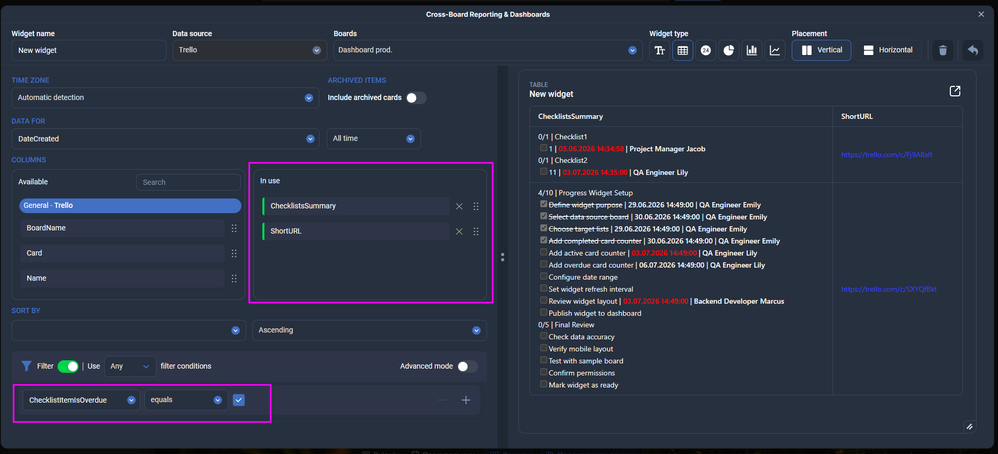Select the text widget type icon
The width and height of the screenshot is (998, 454).
(x=659, y=50)
